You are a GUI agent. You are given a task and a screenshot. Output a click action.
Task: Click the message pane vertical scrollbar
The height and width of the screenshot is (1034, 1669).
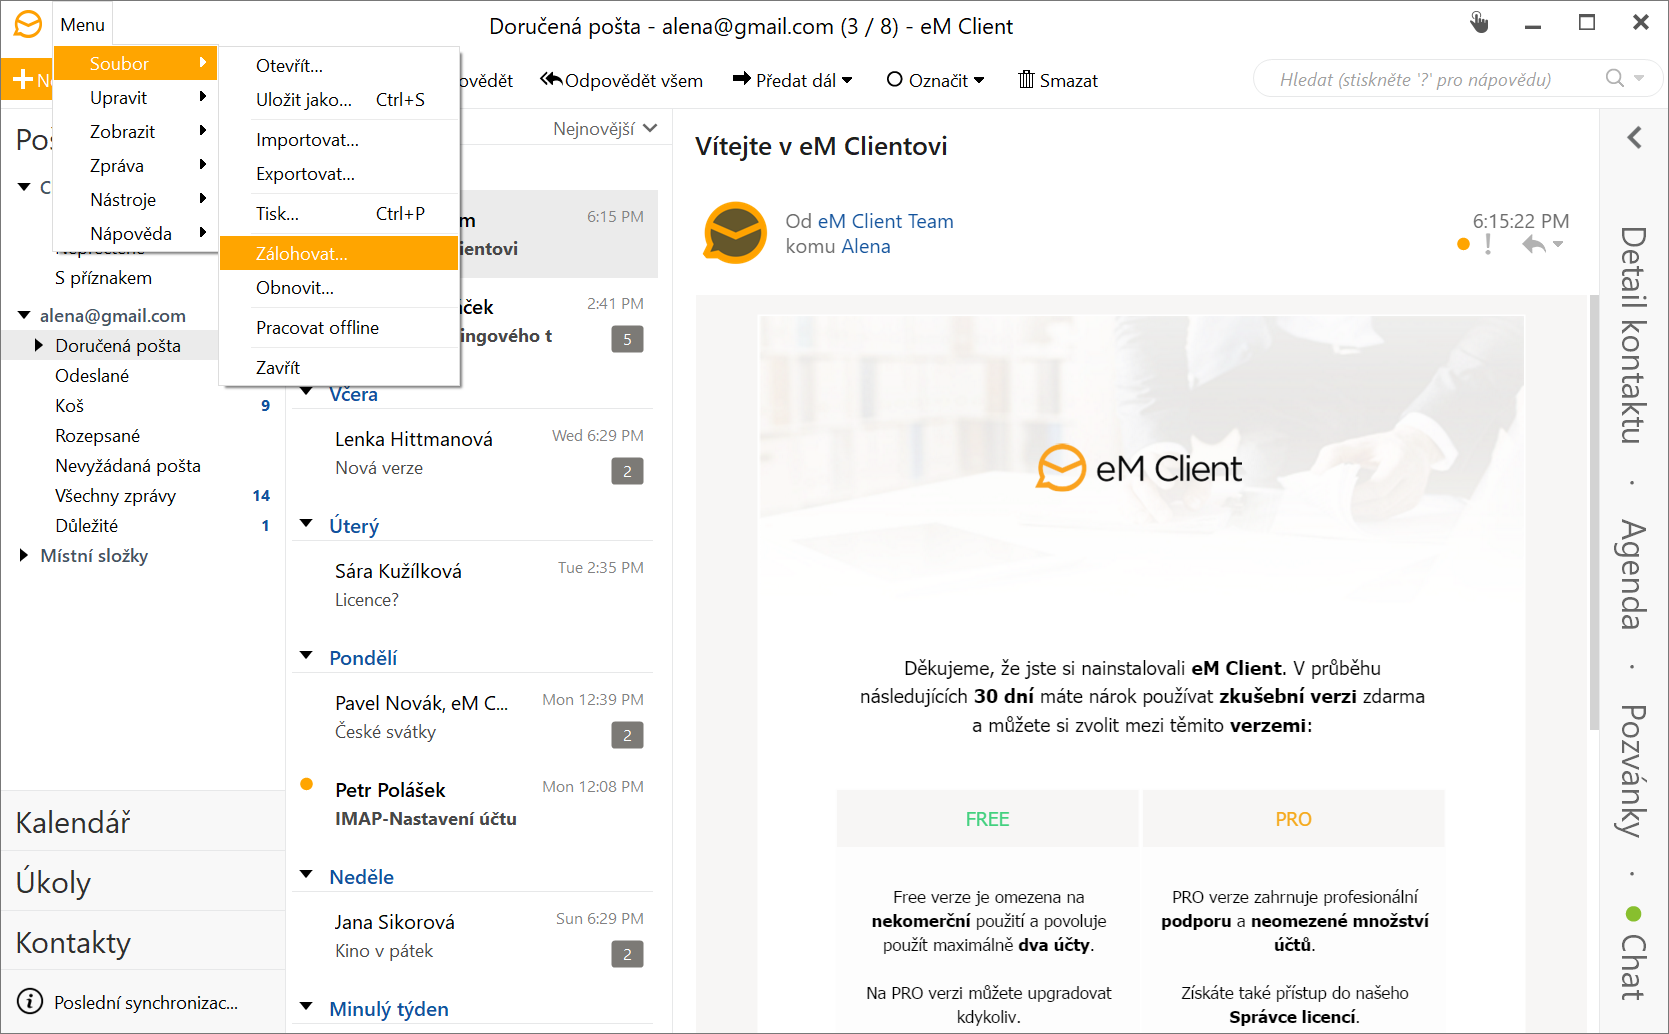(1594, 512)
